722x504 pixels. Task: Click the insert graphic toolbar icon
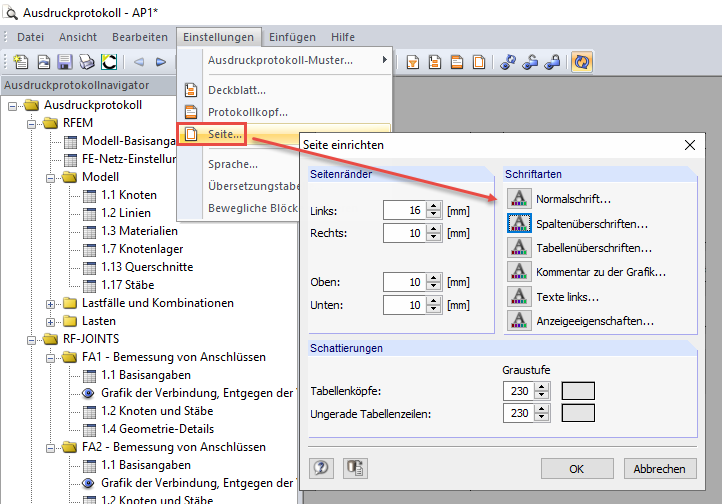(x=44, y=62)
